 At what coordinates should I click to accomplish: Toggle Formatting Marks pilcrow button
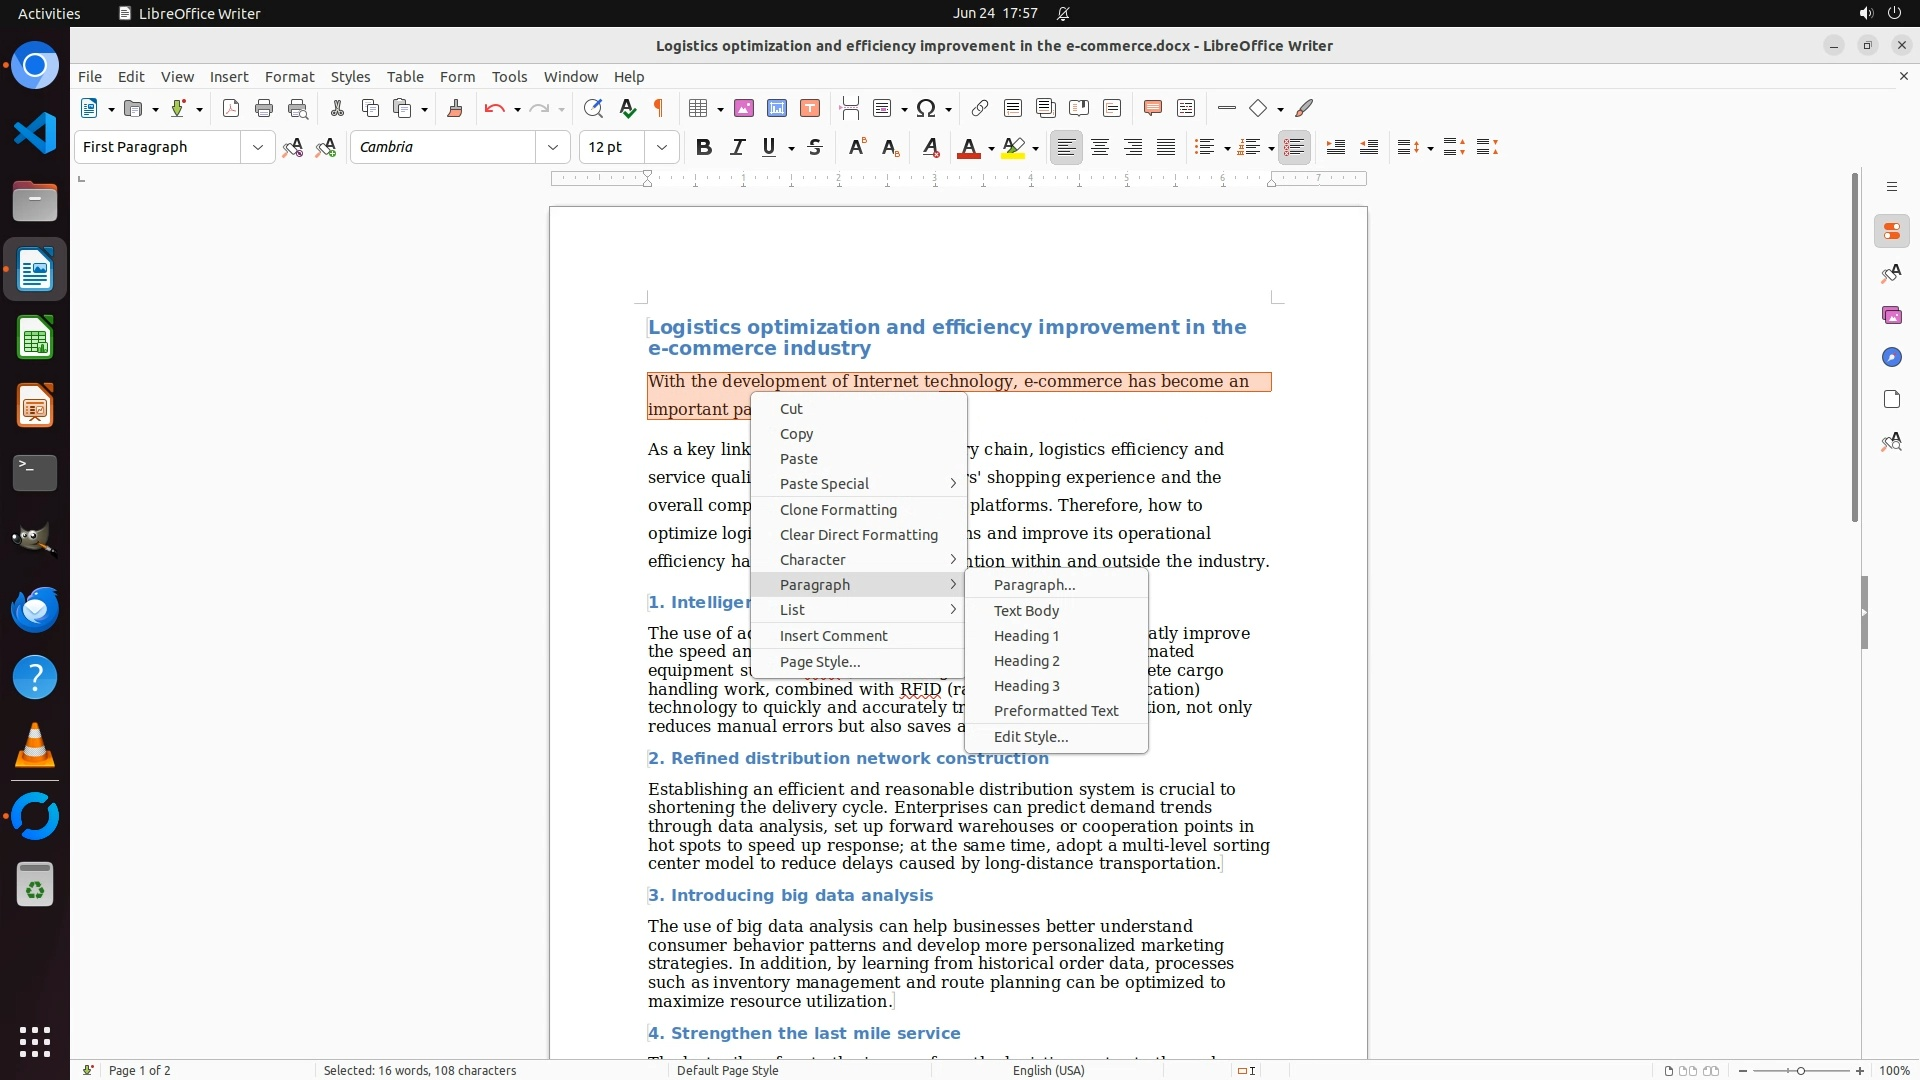[659, 109]
